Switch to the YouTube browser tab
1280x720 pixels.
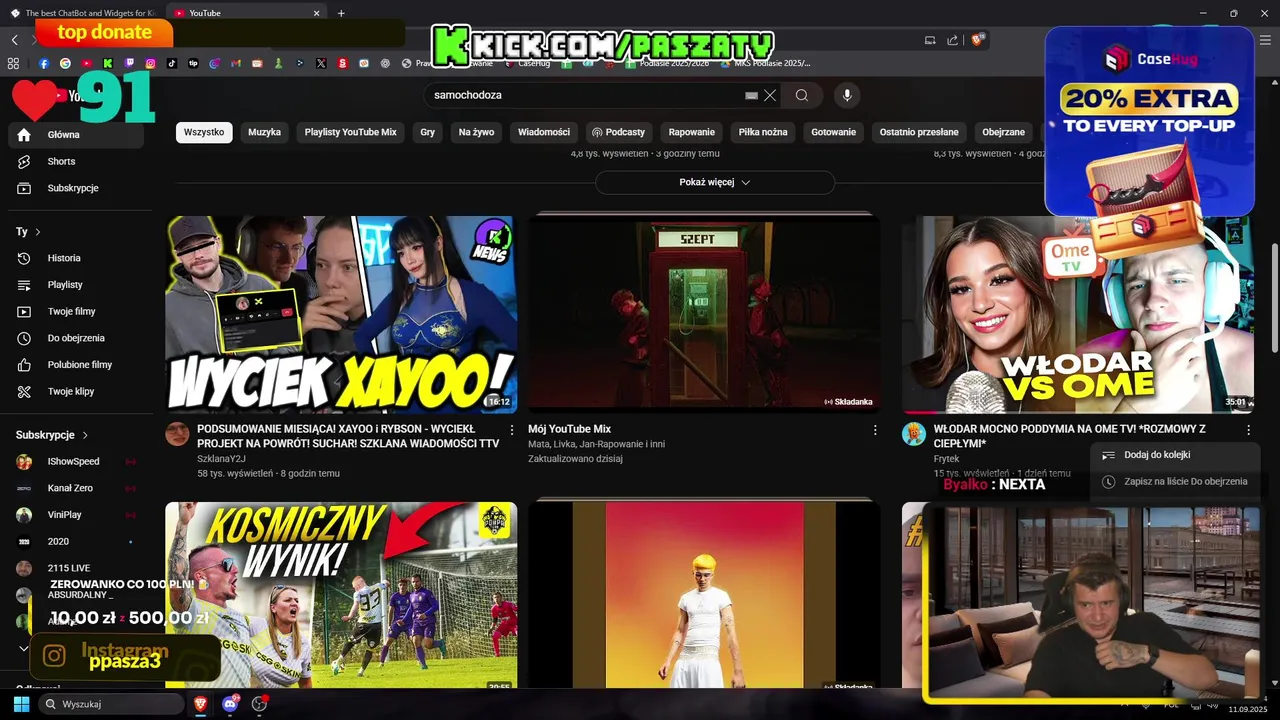click(246, 13)
